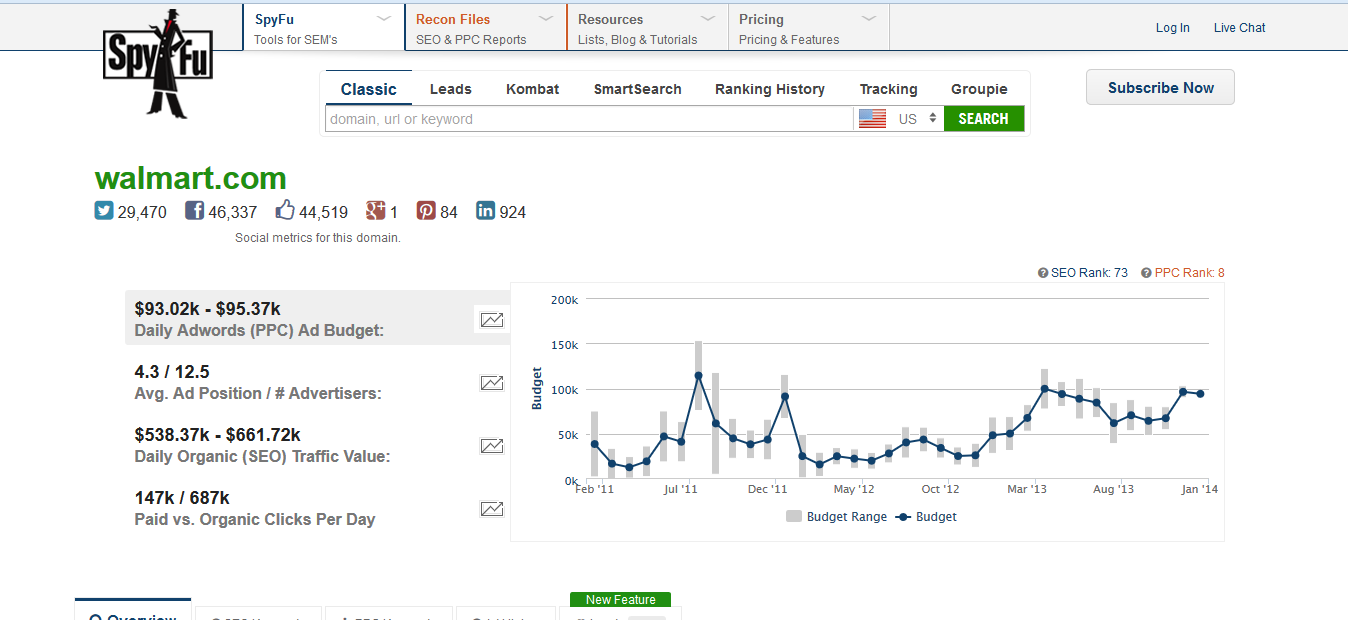Toggle the Budget Range legend series

pyautogui.click(x=836, y=517)
